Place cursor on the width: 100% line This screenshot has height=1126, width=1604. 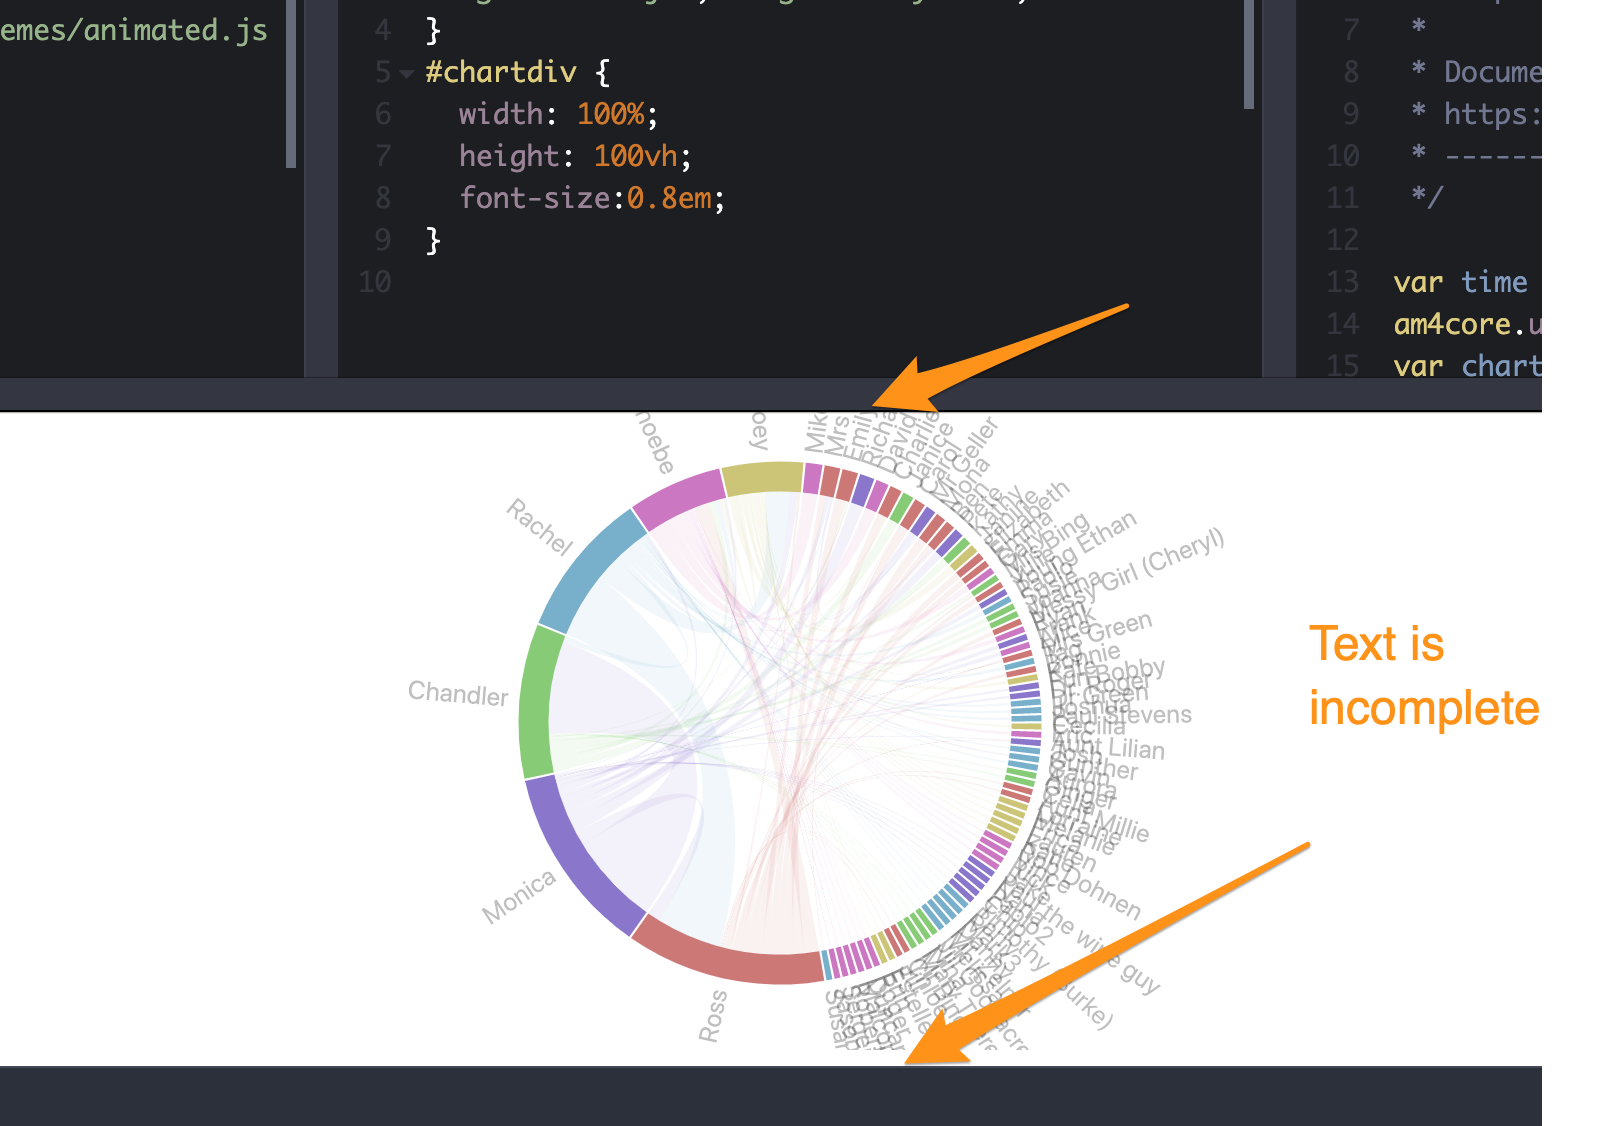pyautogui.click(x=550, y=114)
